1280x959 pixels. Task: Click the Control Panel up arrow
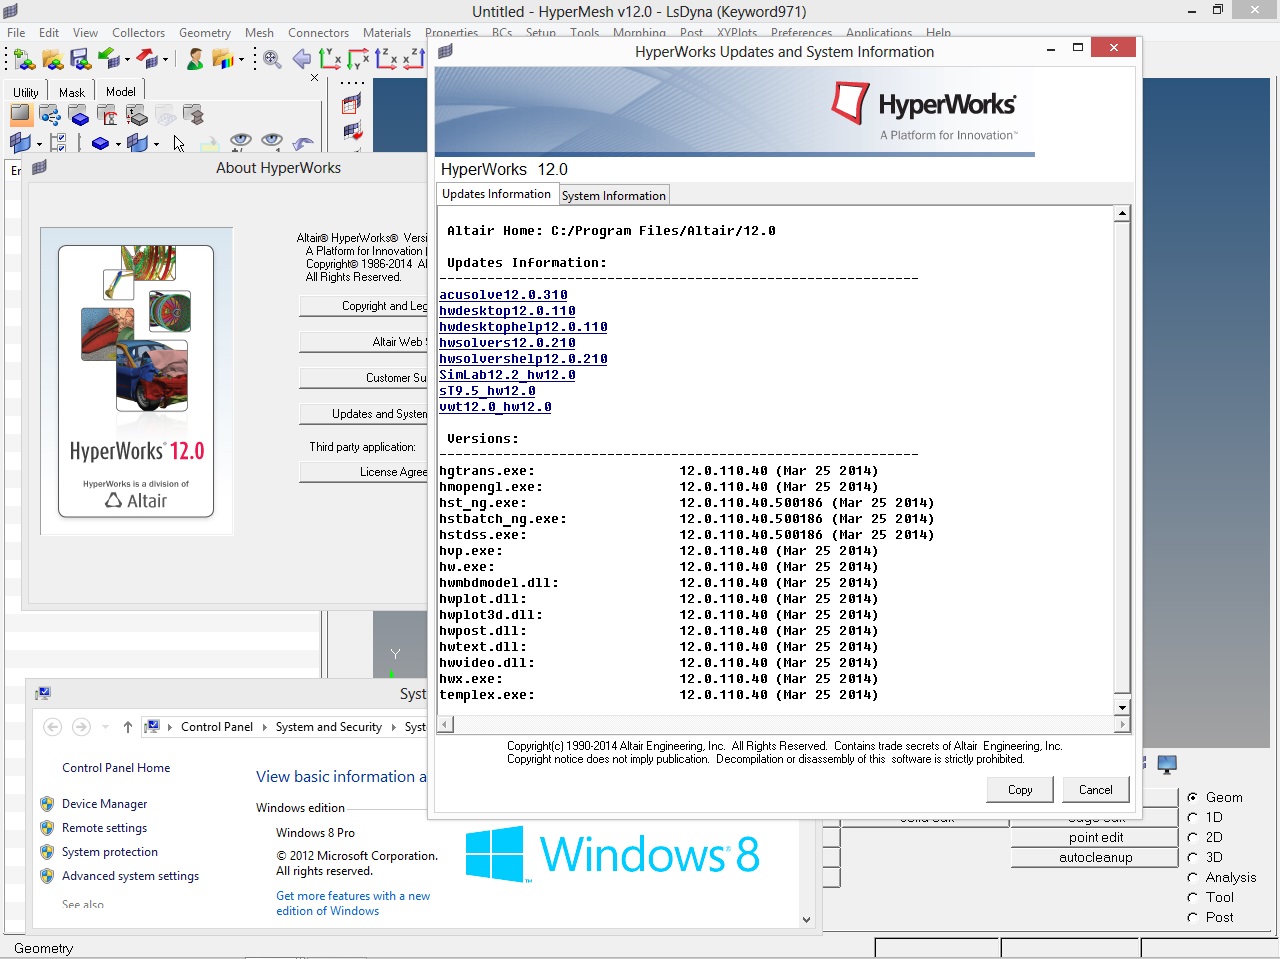pos(128,727)
